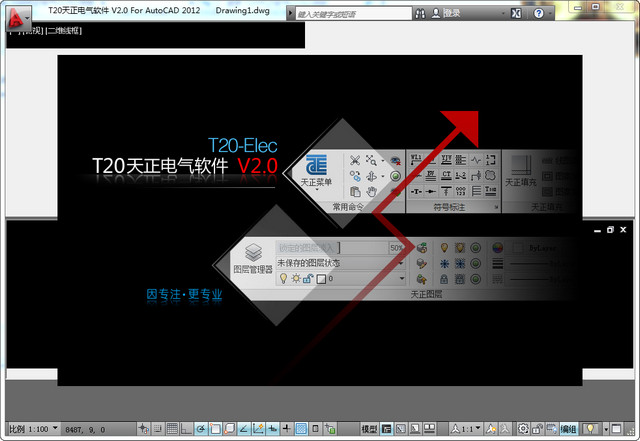The width and height of the screenshot is (640, 441).
Task: Close the inner drawing window
Action: point(623,230)
